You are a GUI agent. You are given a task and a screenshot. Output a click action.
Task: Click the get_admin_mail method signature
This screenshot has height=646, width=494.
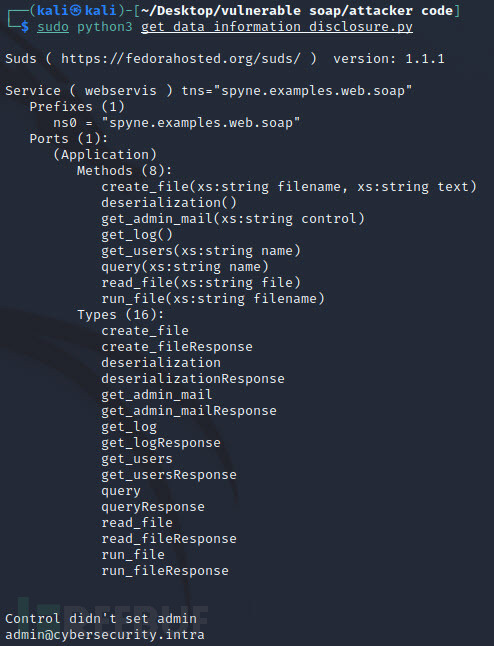pos(233,219)
